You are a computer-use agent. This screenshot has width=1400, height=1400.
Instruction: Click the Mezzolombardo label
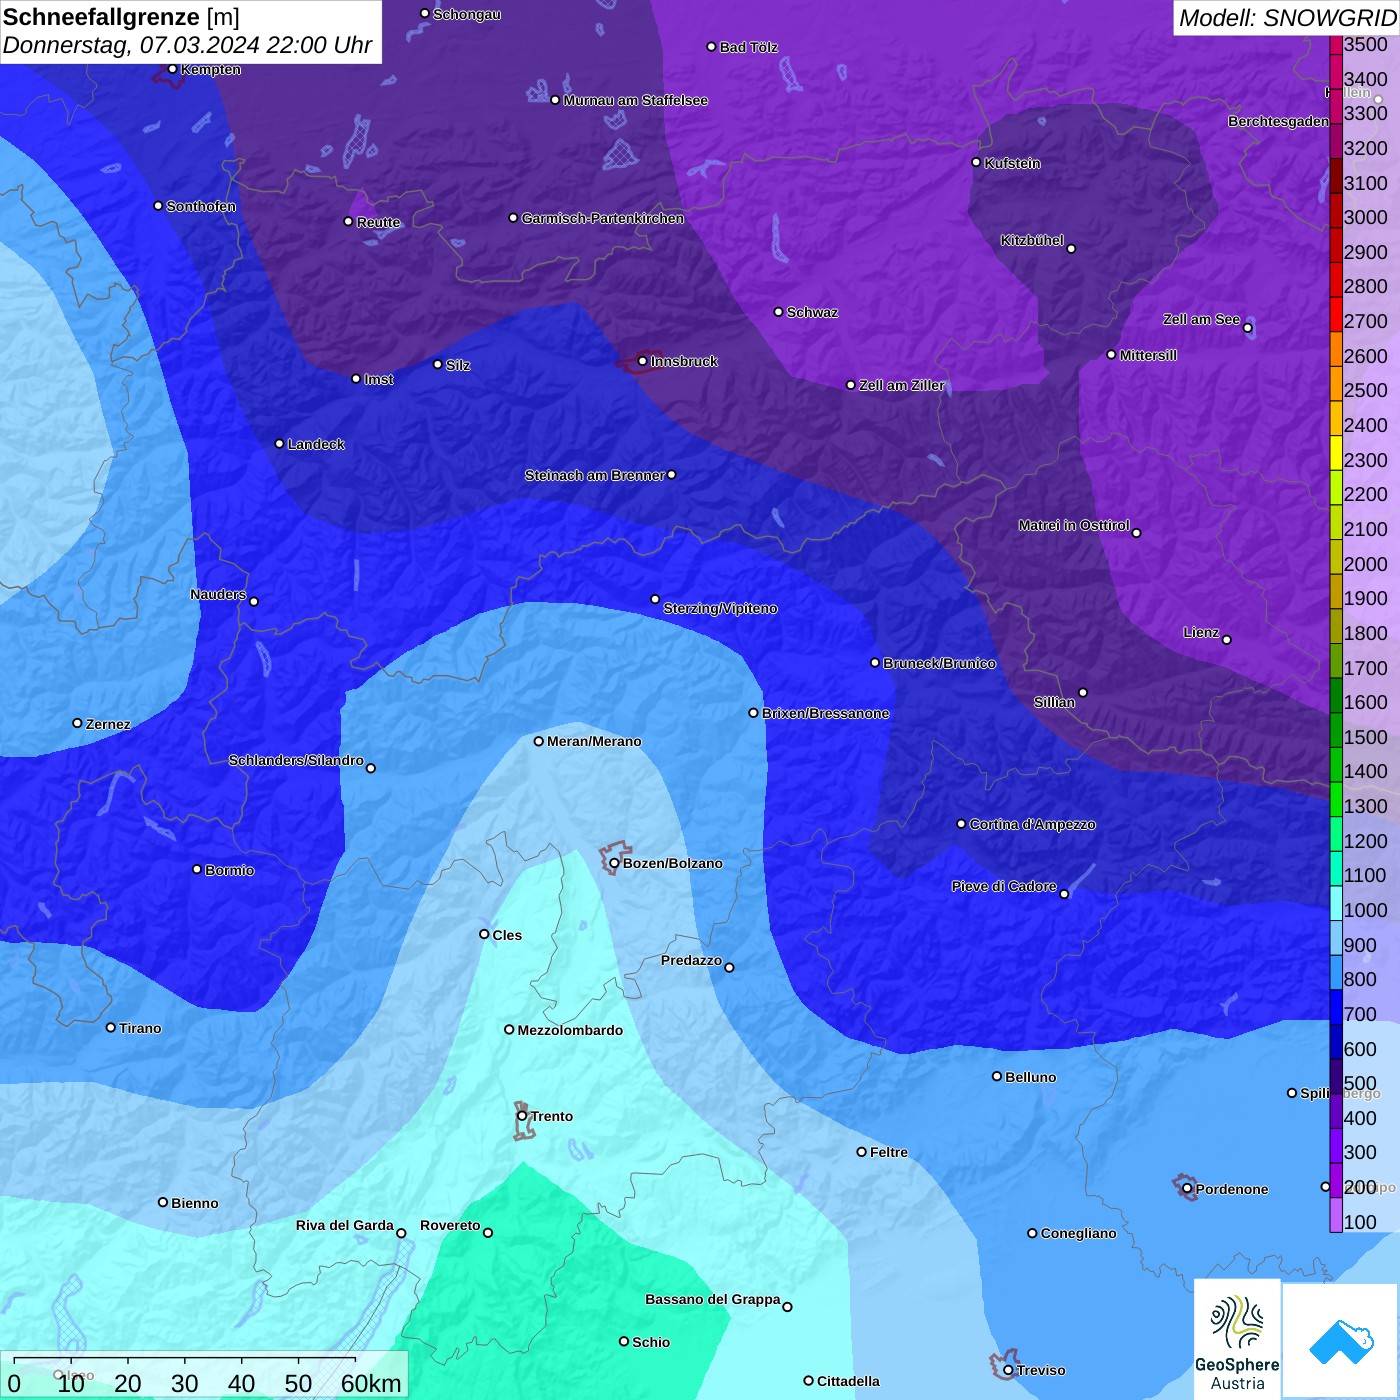570,1030
